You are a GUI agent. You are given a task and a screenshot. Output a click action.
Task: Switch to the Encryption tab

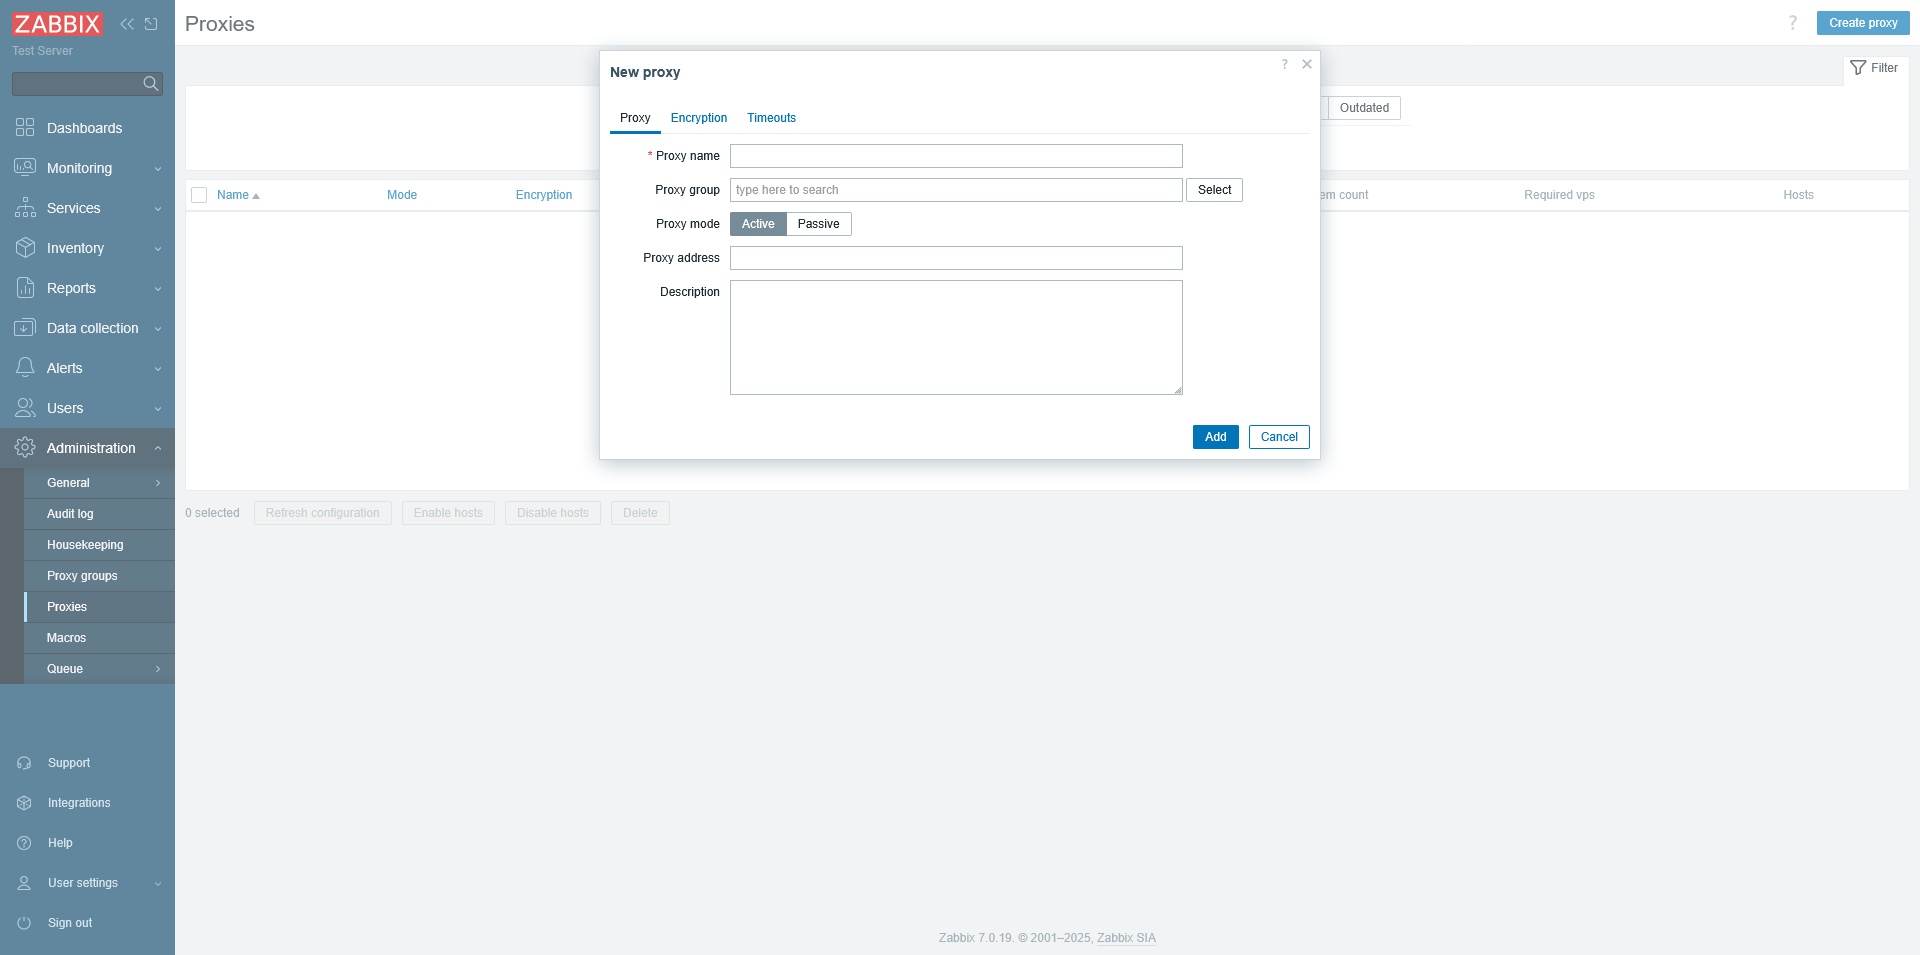(699, 118)
